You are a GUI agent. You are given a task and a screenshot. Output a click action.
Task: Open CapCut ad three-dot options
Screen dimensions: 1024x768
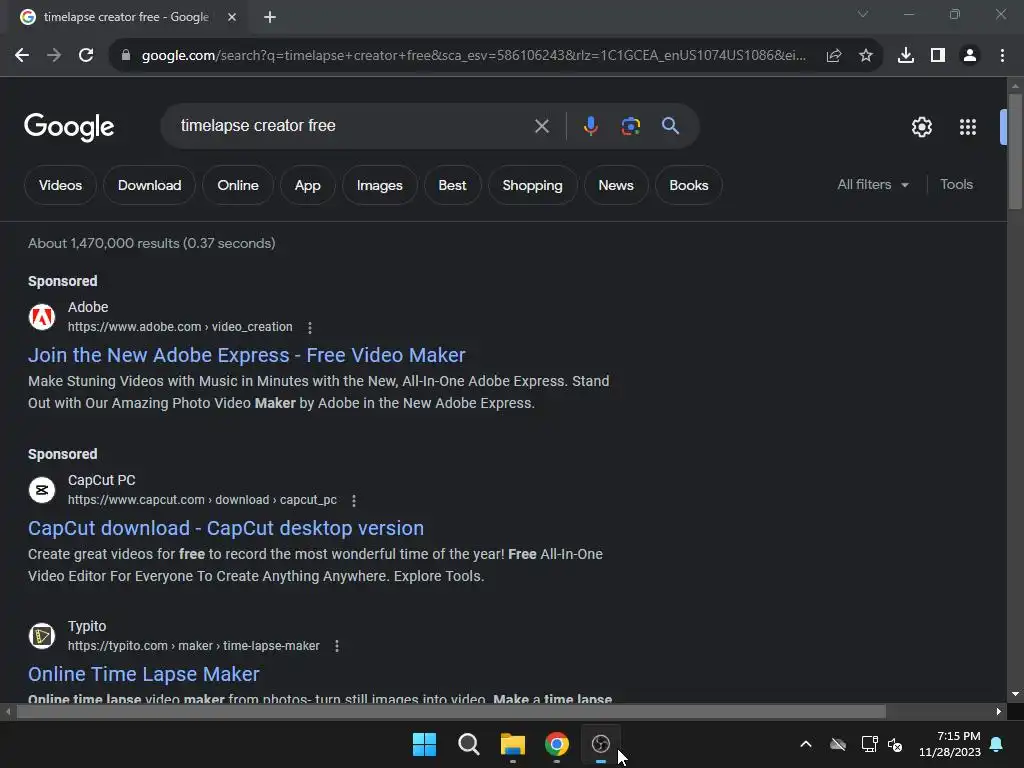click(354, 500)
